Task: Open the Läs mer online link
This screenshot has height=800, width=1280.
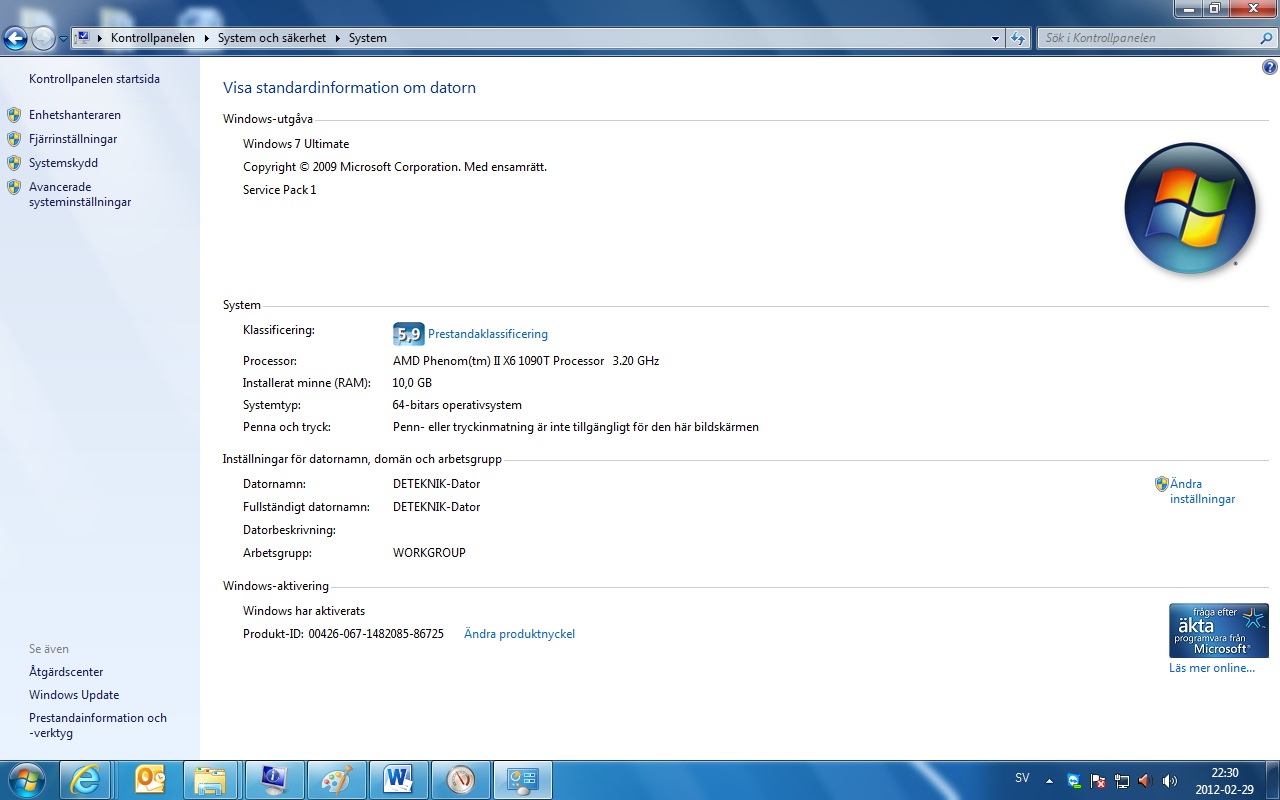Action: point(1211,668)
